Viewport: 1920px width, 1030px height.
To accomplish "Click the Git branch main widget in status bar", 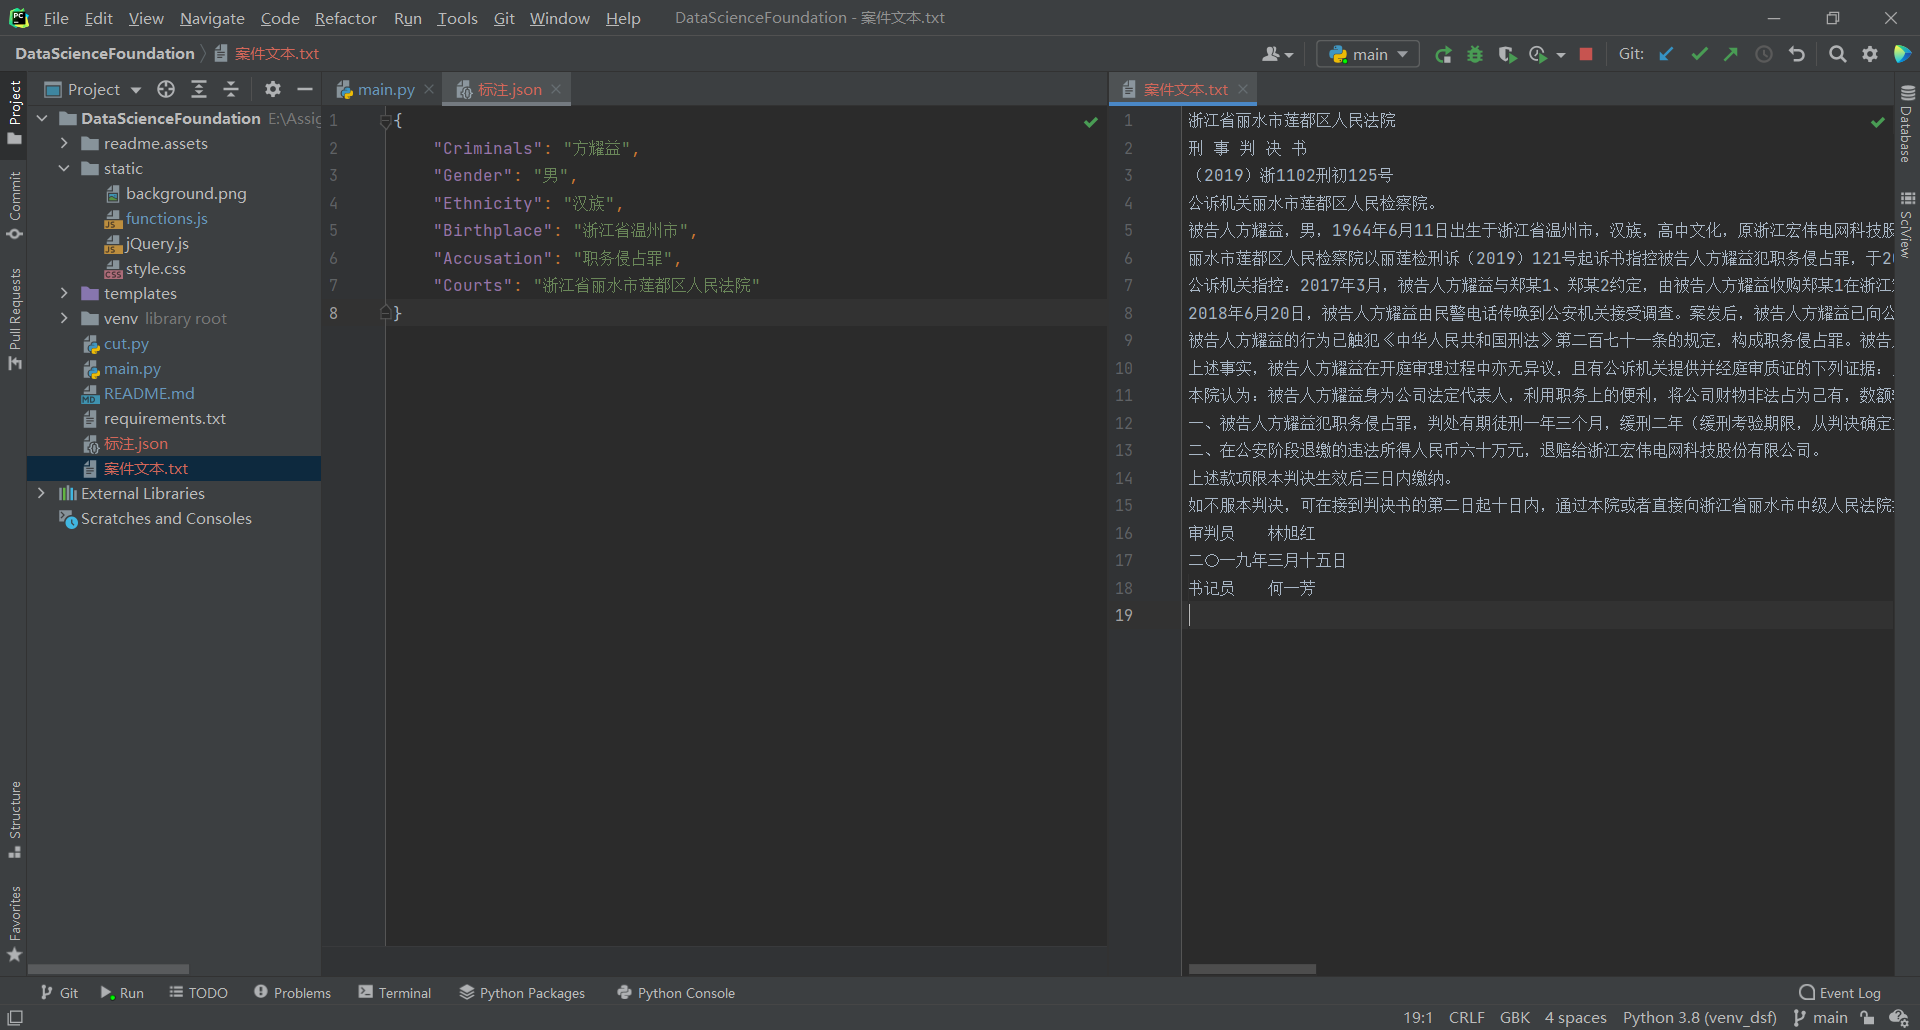I will tap(1821, 1017).
